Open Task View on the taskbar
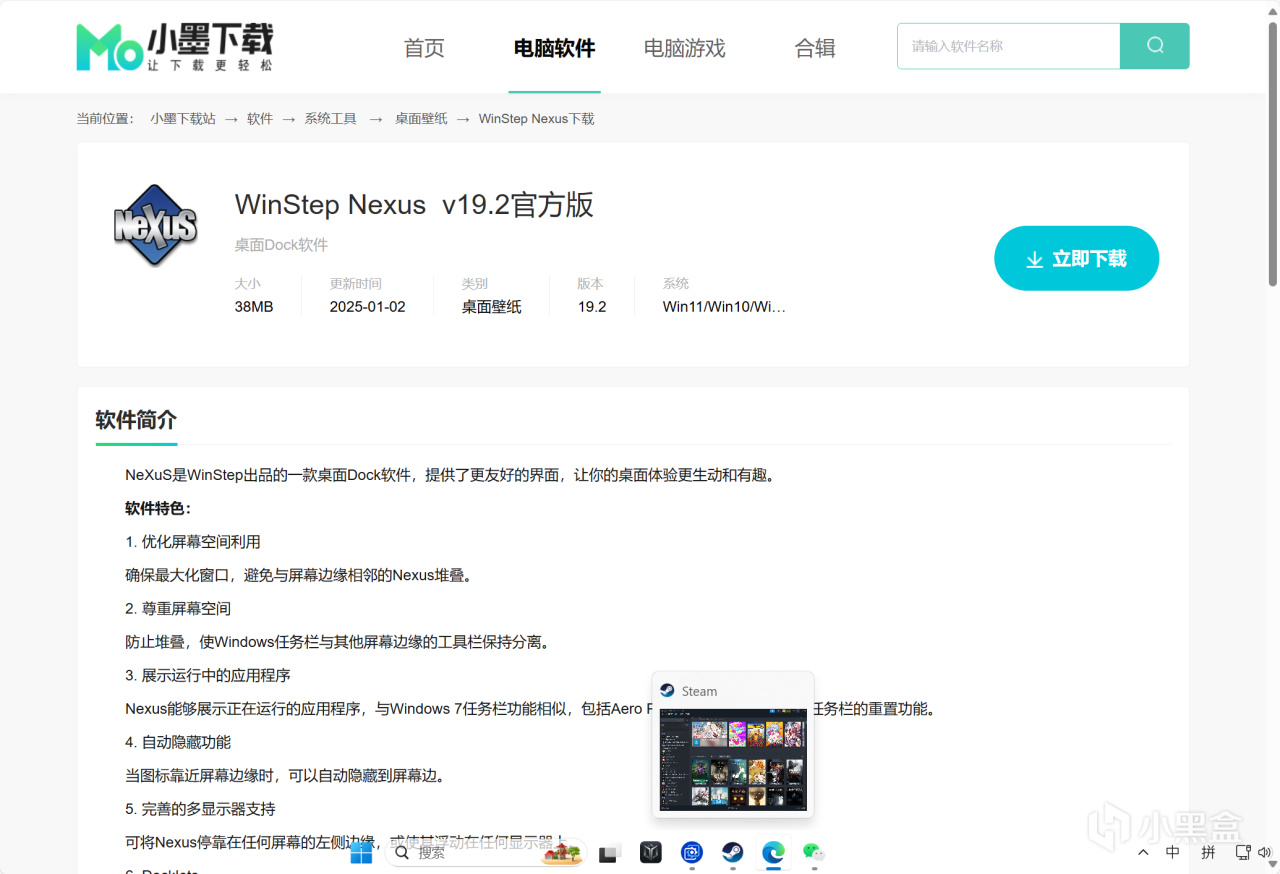Screen dimensions: 1280x874 [x=610, y=853]
